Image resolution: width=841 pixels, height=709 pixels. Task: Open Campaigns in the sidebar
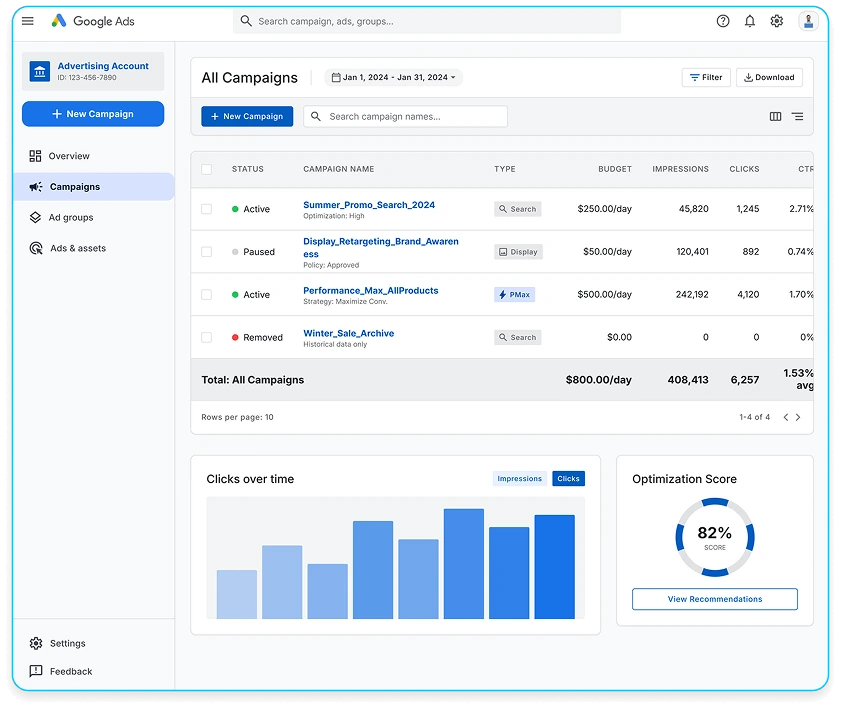pyautogui.click(x=93, y=187)
